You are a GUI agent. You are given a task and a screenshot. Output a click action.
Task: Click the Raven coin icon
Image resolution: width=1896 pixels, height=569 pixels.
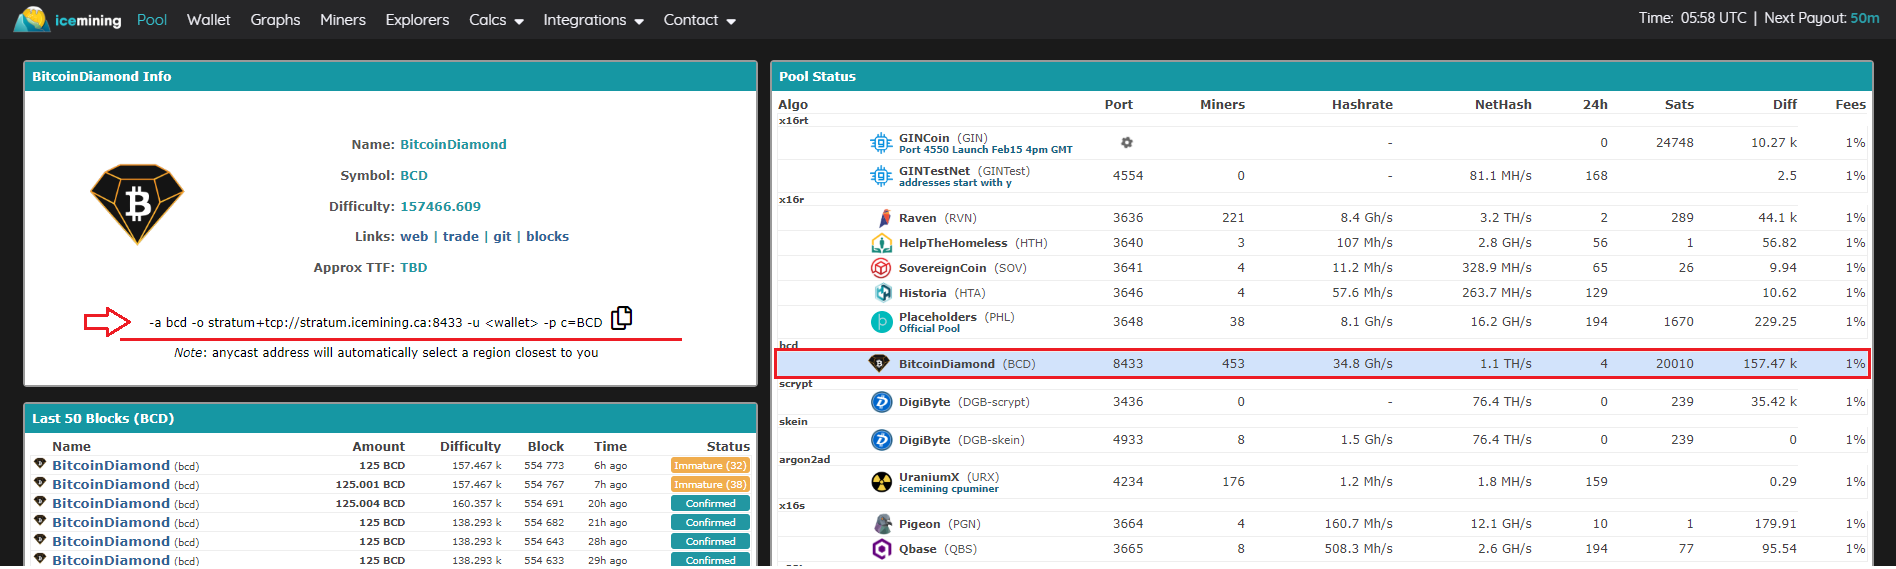click(884, 218)
